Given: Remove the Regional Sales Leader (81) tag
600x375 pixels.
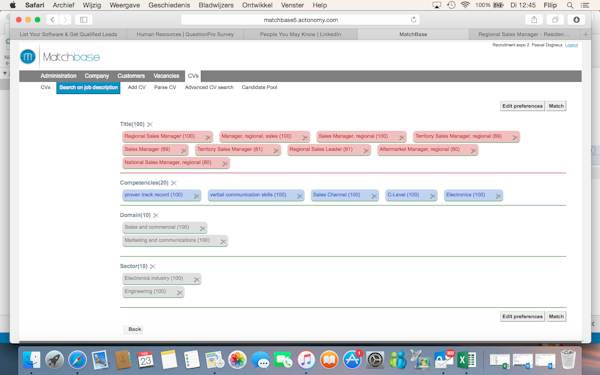Looking at the screenshot, I should pyautogui.click(x=366, y=151).
